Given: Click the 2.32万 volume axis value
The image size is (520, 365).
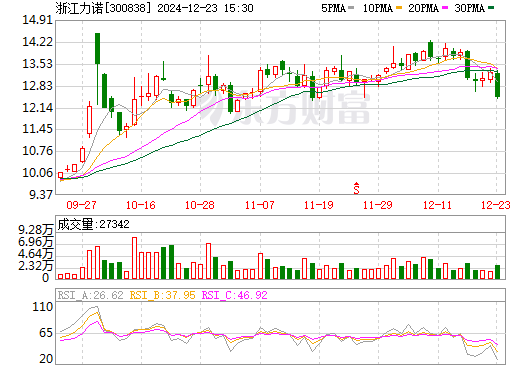Looking at the screenshot, I should point(36,266).
